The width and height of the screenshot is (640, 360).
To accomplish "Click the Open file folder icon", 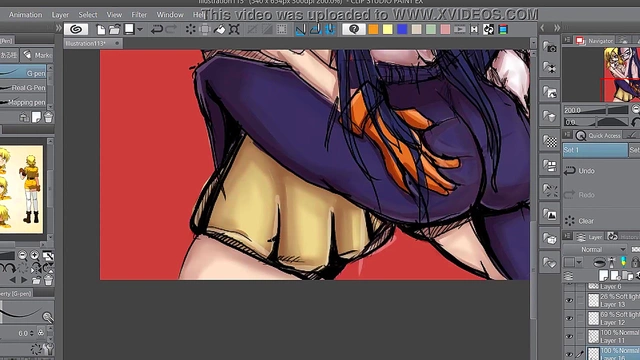I will coord(115,29).
